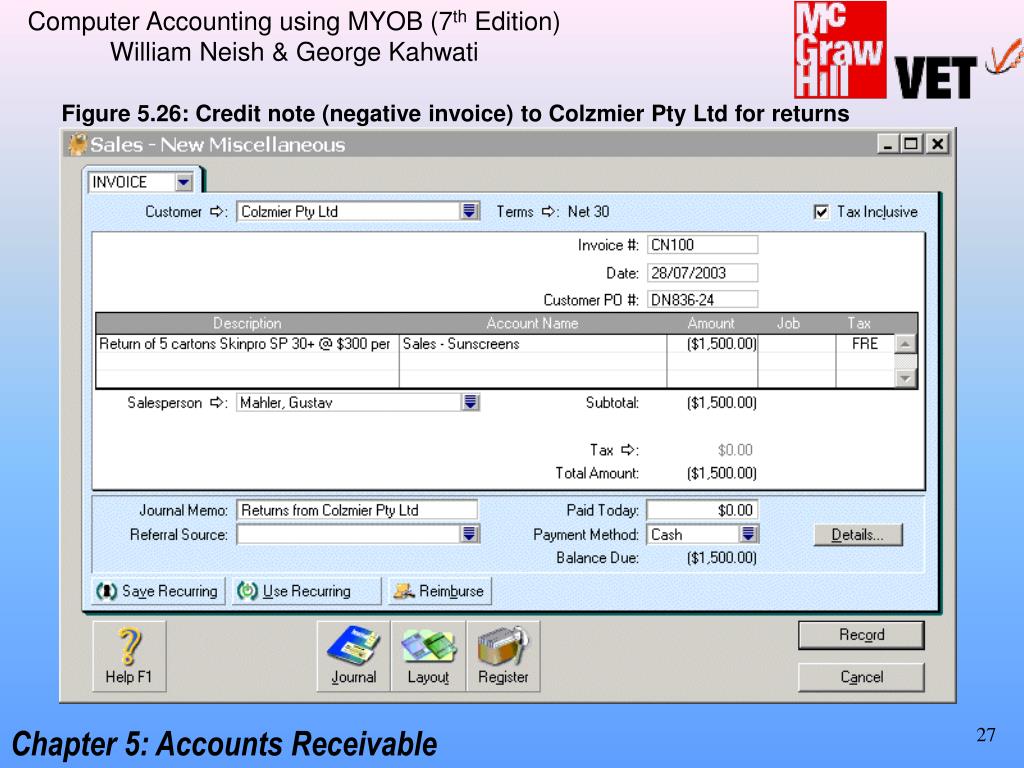Click the Reimburse button

point(440,591)
